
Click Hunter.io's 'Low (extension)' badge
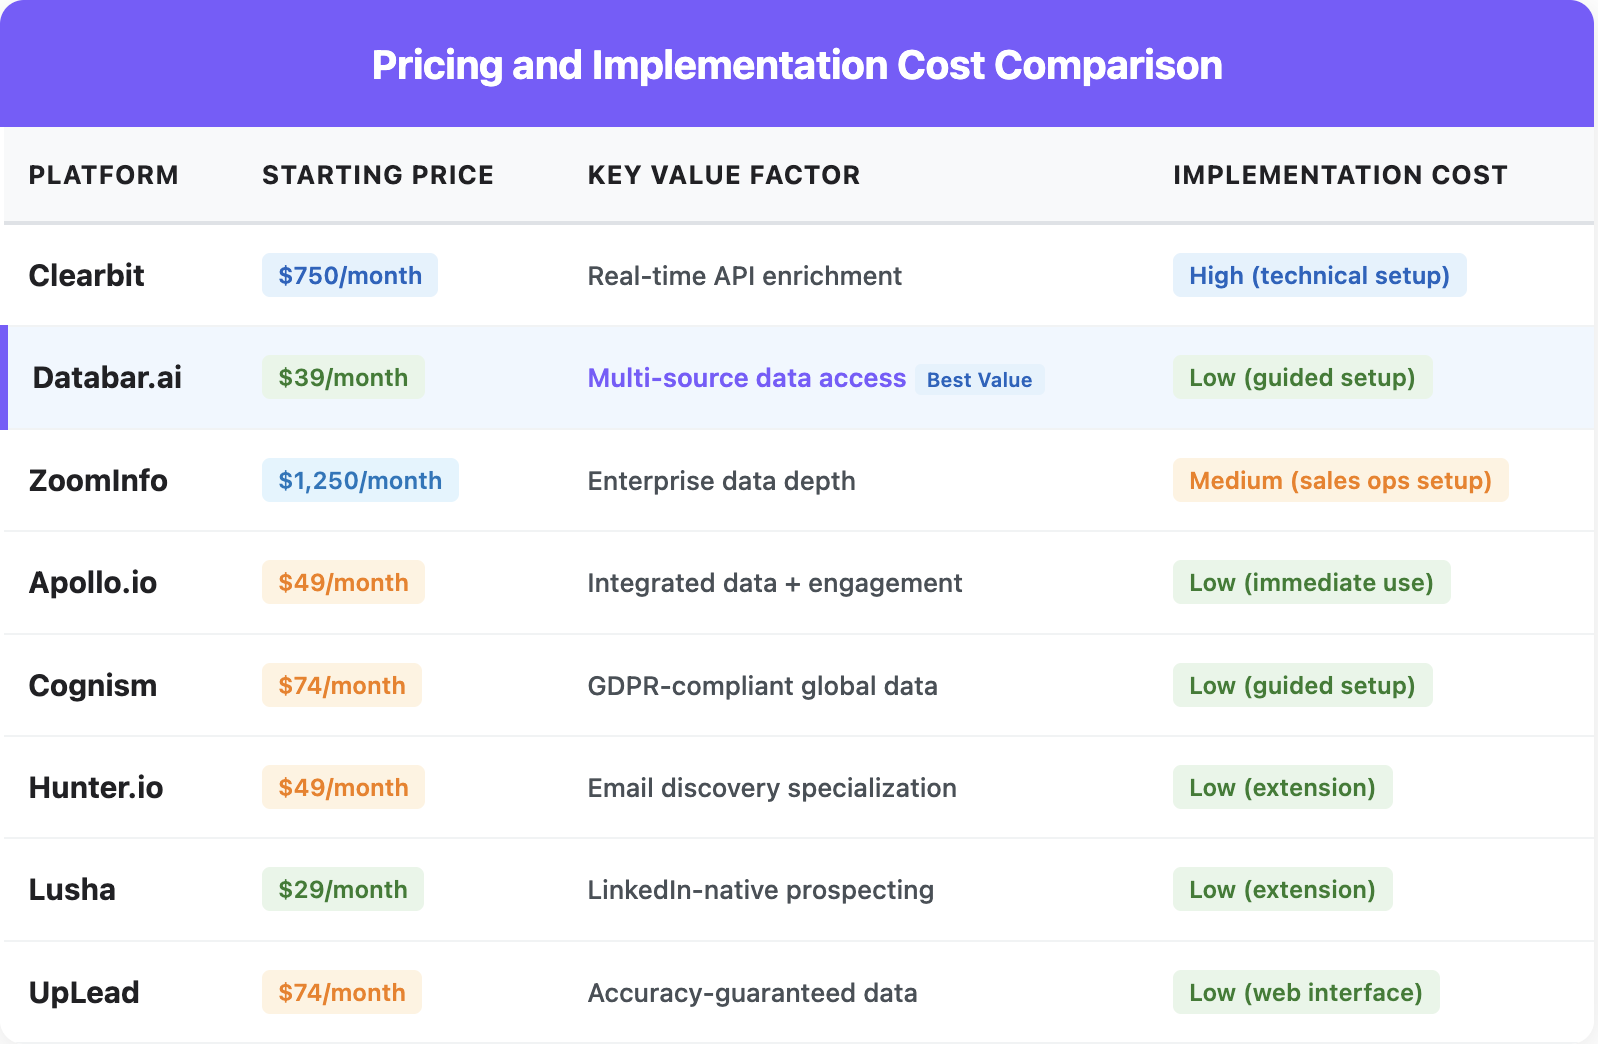click(1283, 787)
